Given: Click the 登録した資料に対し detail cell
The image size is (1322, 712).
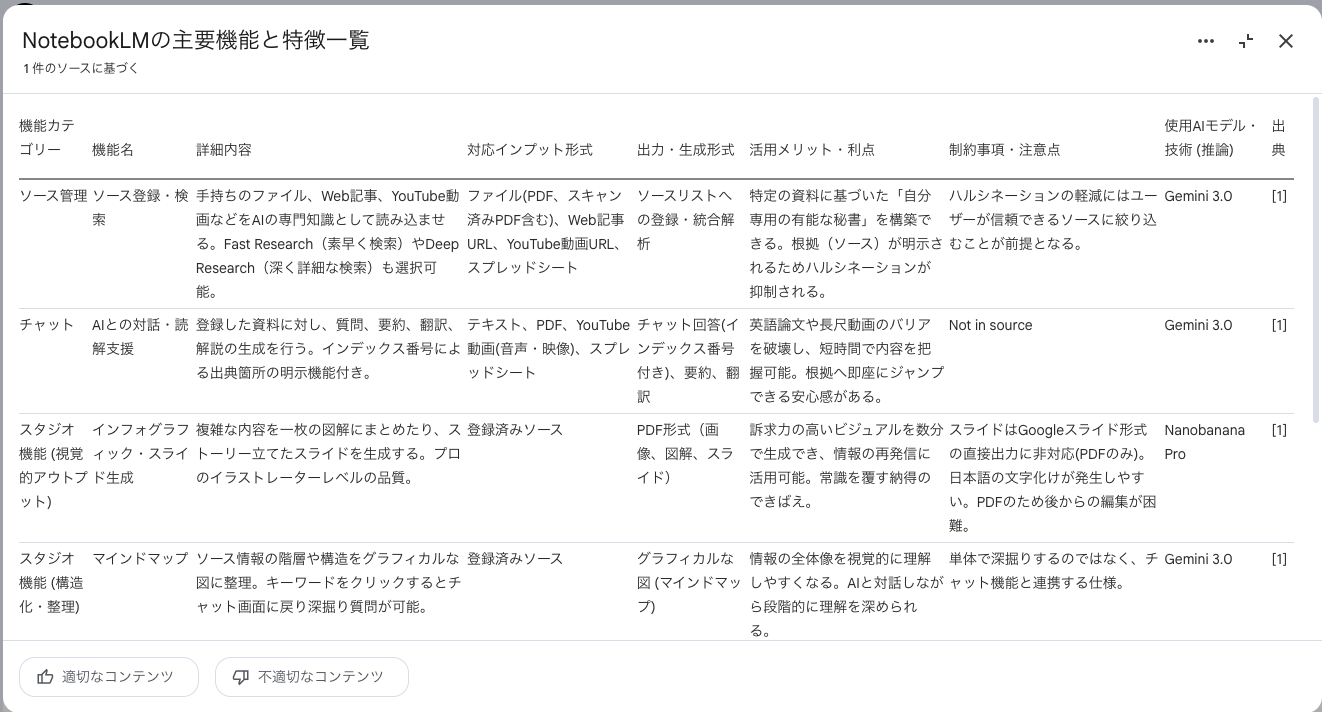Looking at the screenshot, I should (x=328, y=349).
